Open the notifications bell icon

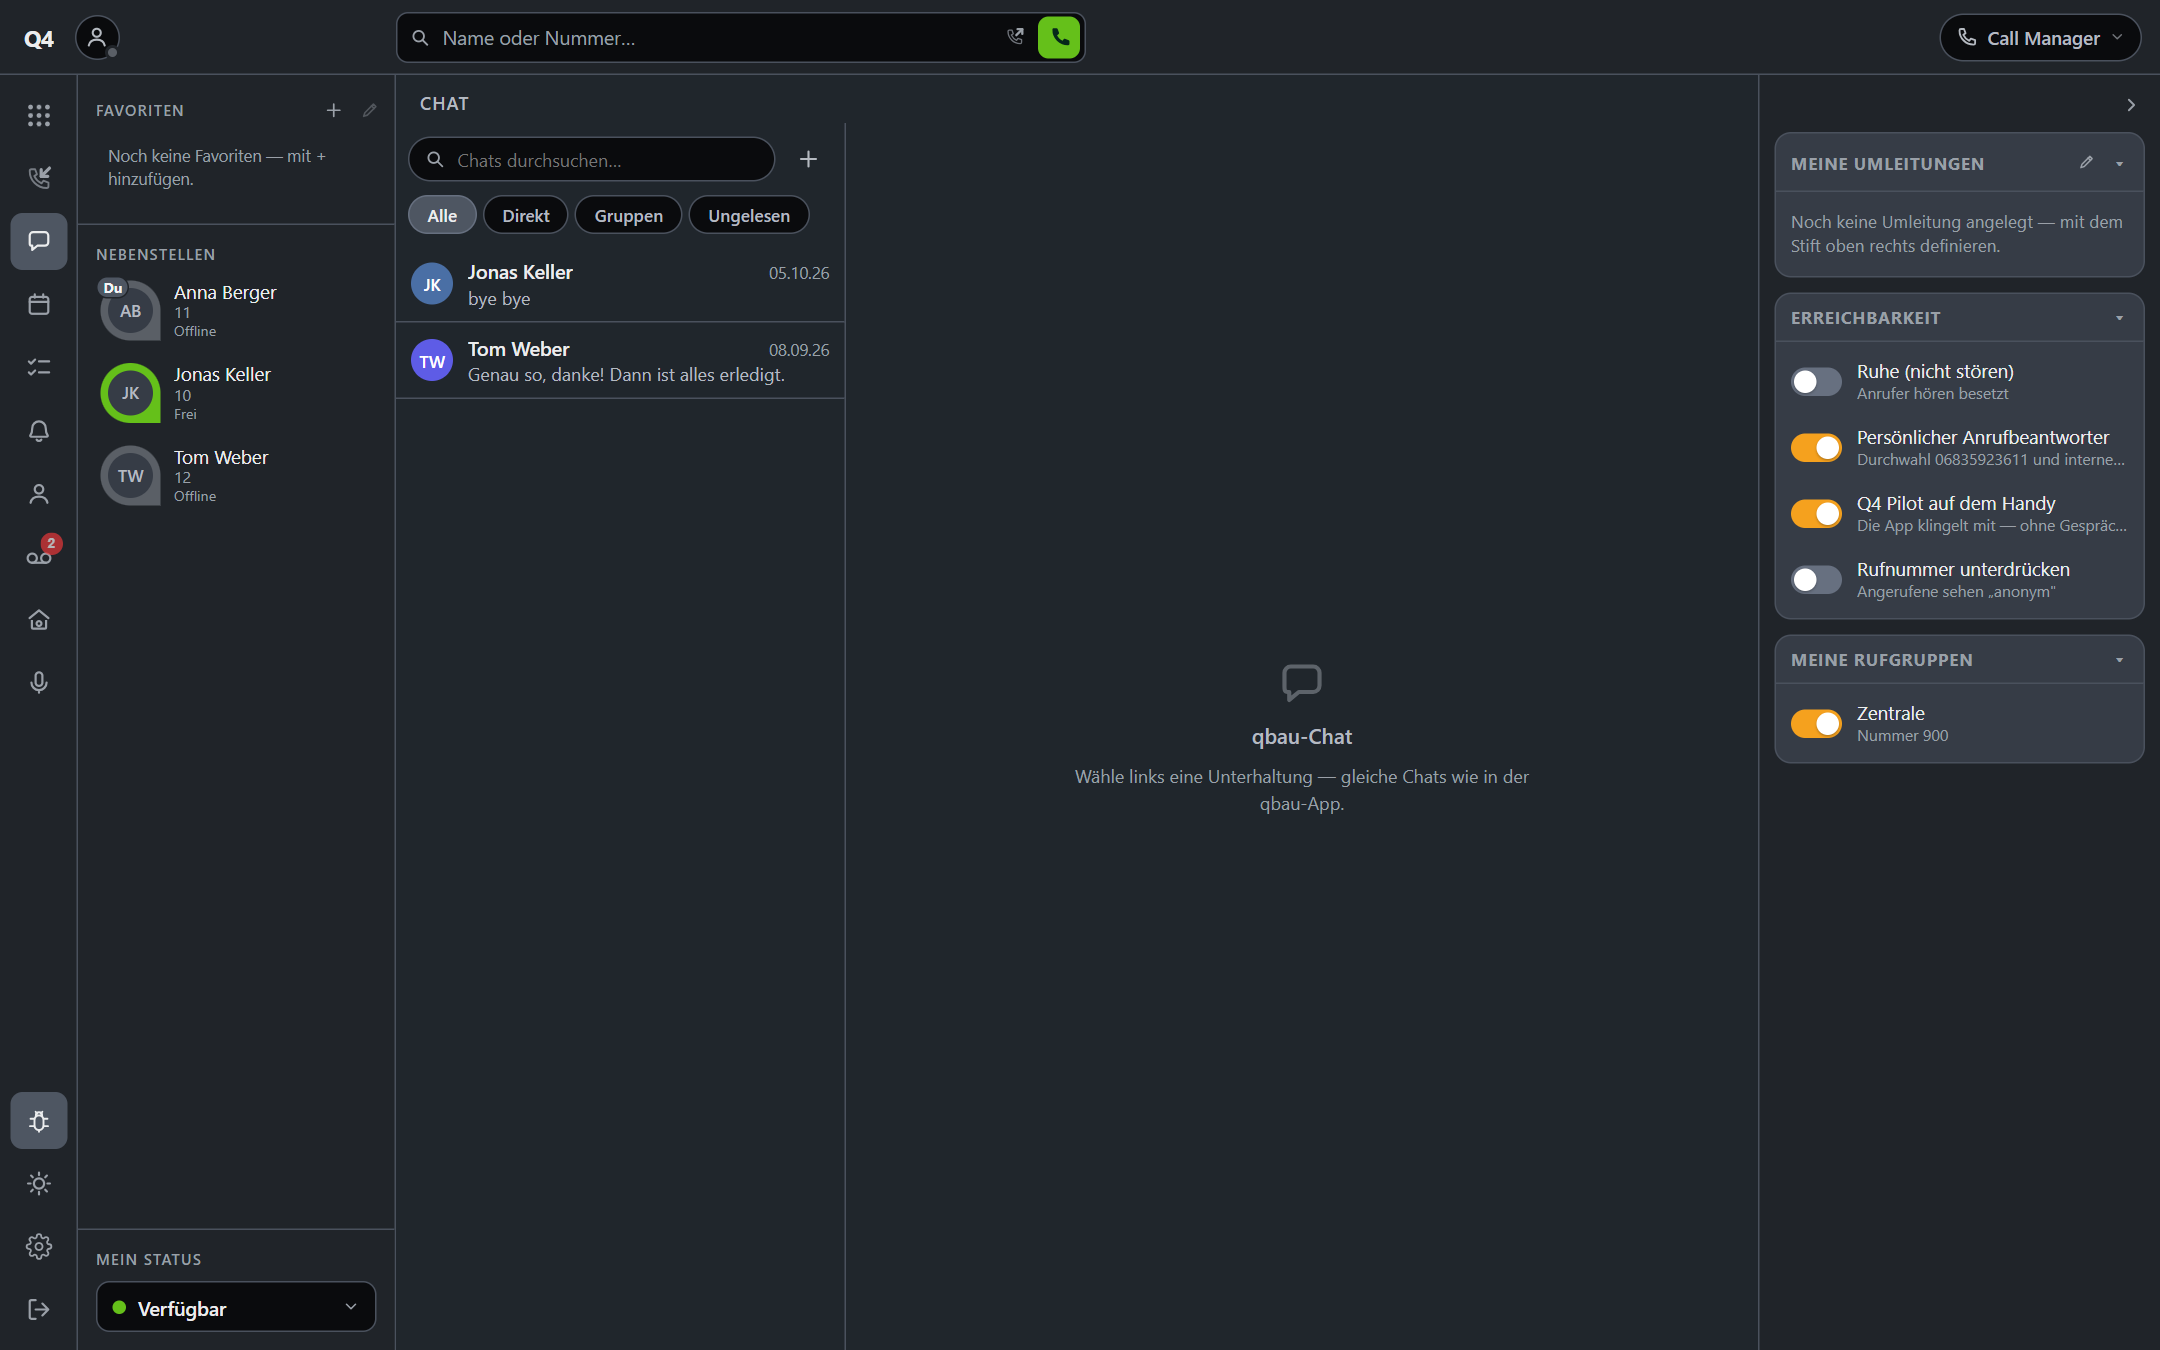point(39,431)
